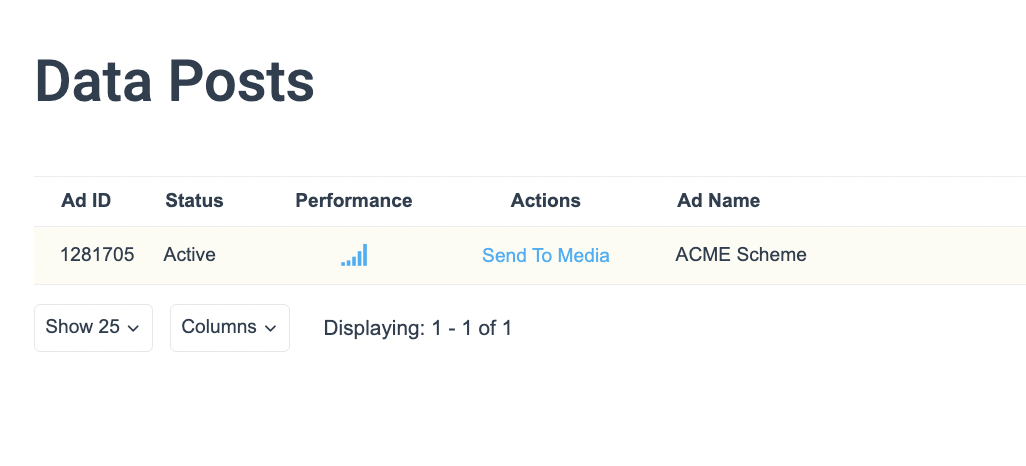Select the ACME Scheme ad name

pyautogui.click(x=741, y=255)
